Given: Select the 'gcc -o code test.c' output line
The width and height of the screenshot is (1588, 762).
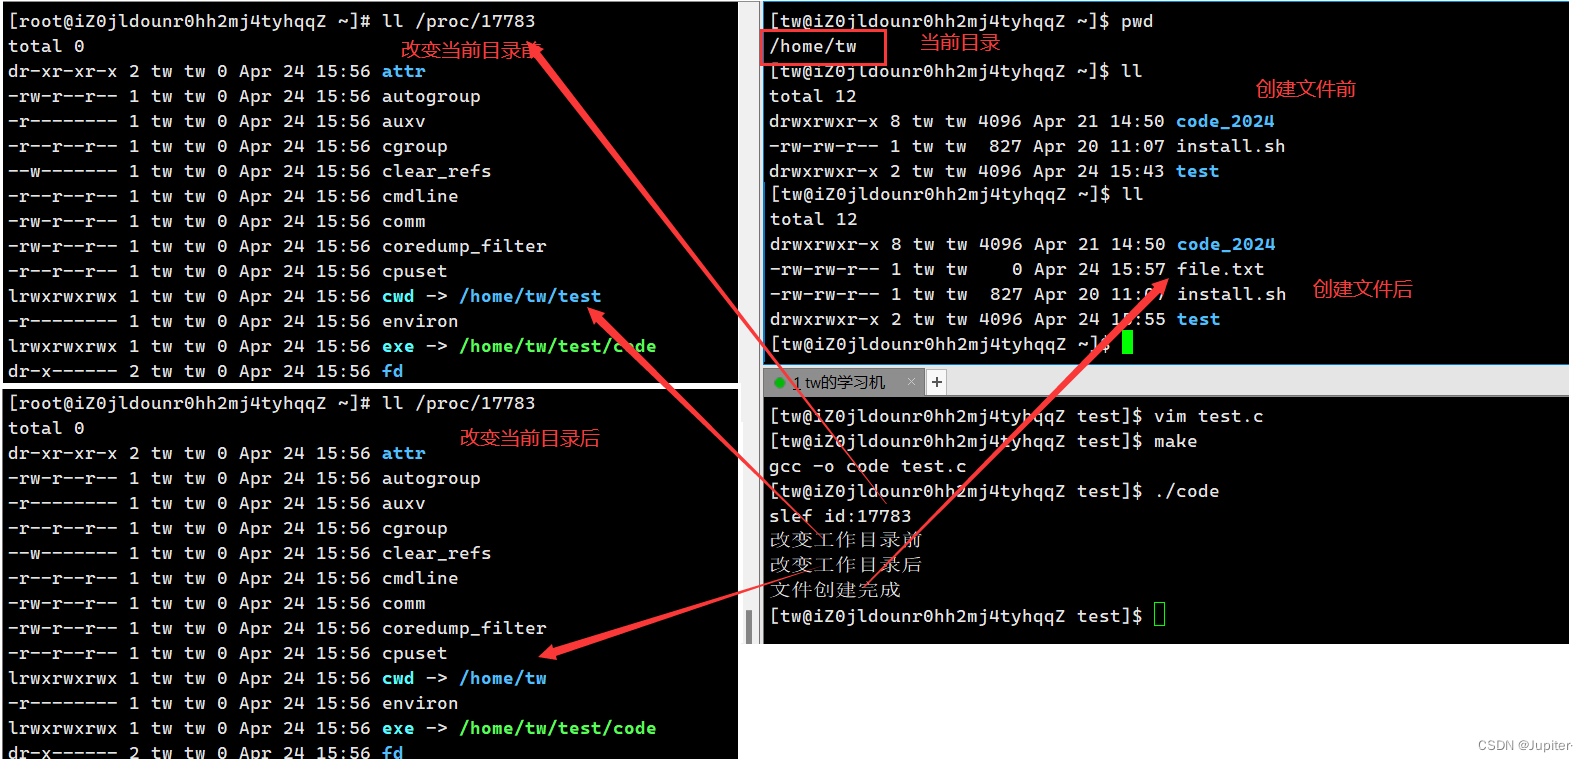Looking at the screenshot, I should click(867, 466).
